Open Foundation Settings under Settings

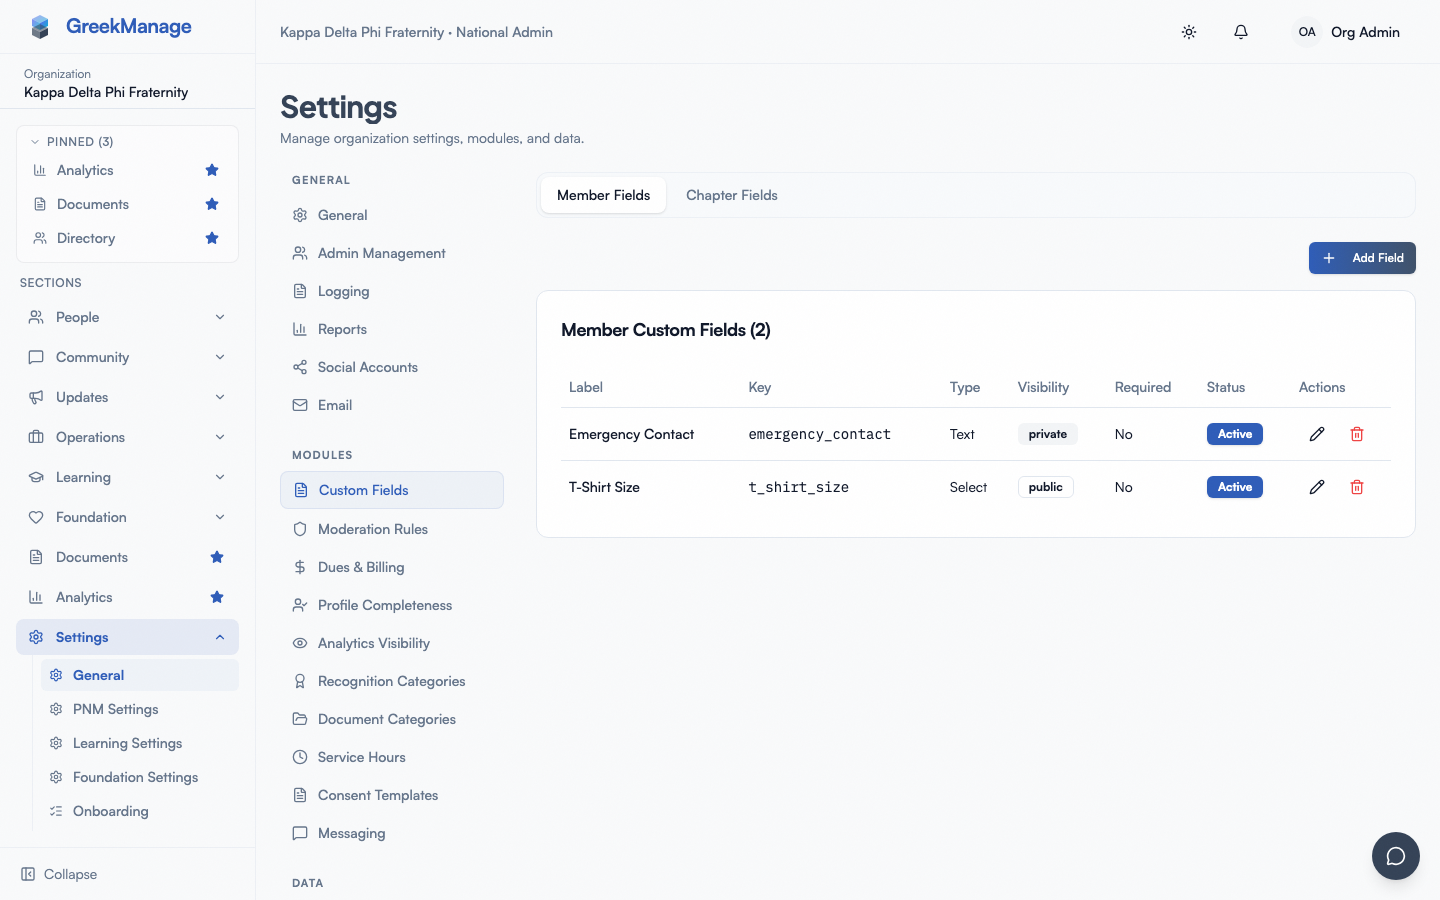(x=140, y=777)
